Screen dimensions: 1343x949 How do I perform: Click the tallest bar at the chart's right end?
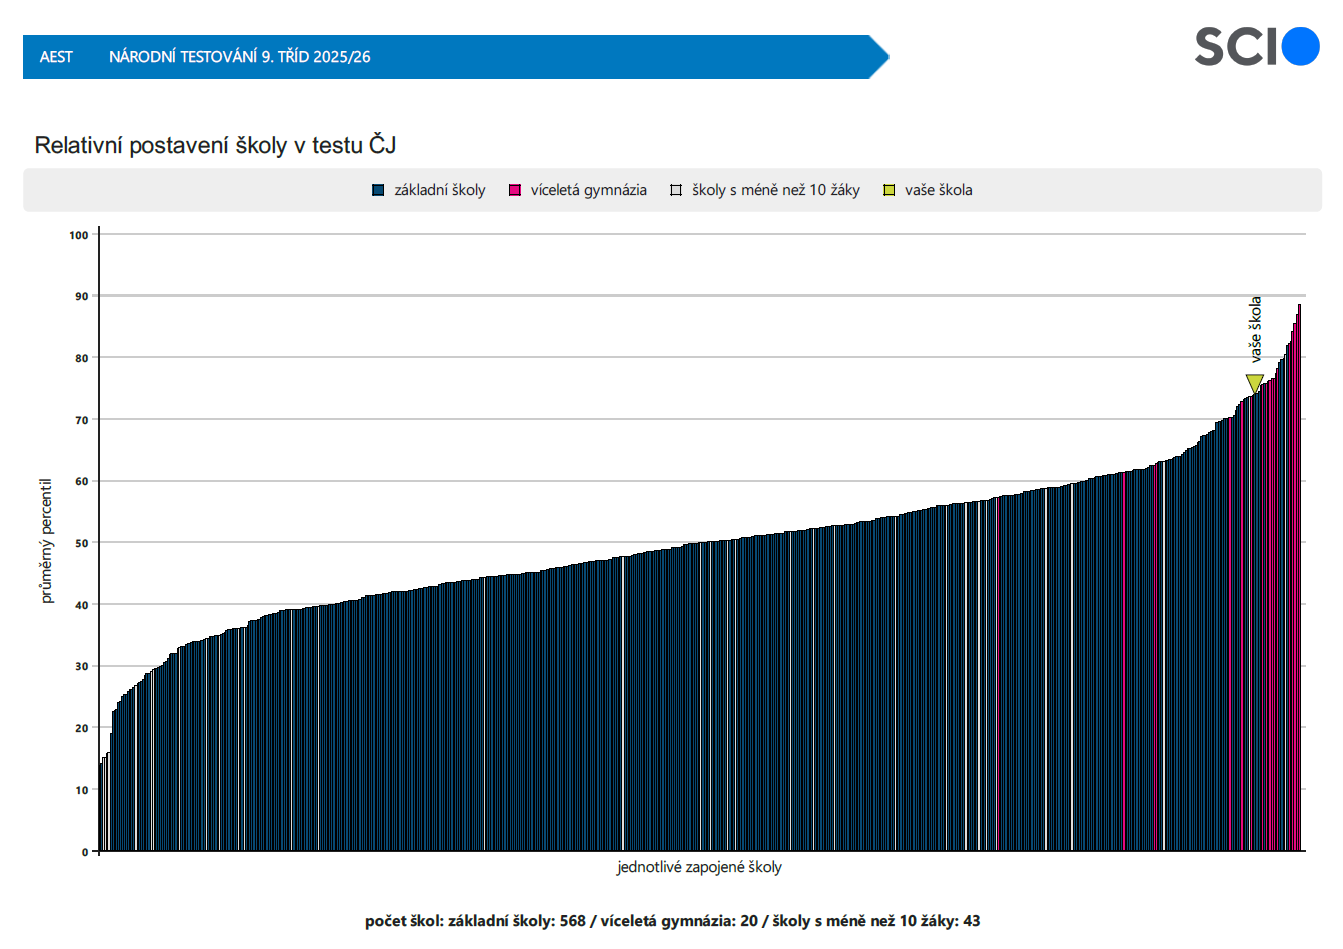pyautogui.click(x=1299, y=580)
